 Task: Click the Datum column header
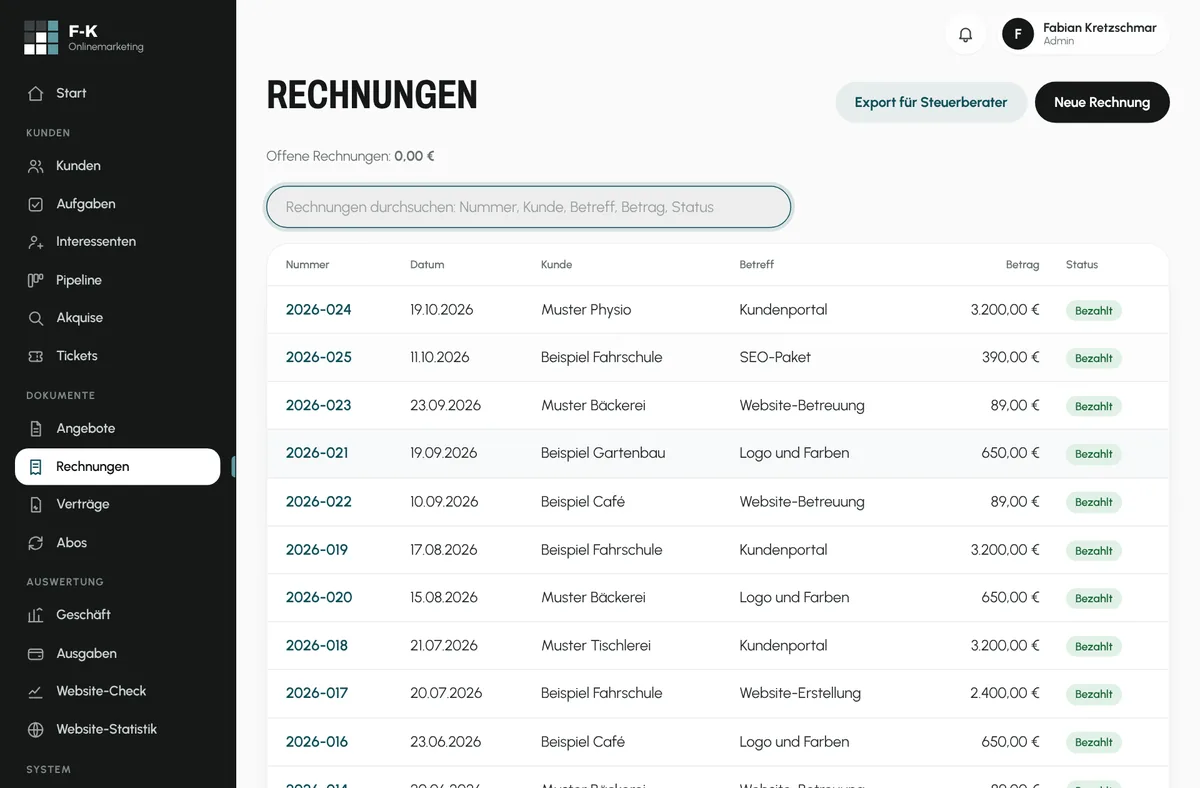point(427,265)
